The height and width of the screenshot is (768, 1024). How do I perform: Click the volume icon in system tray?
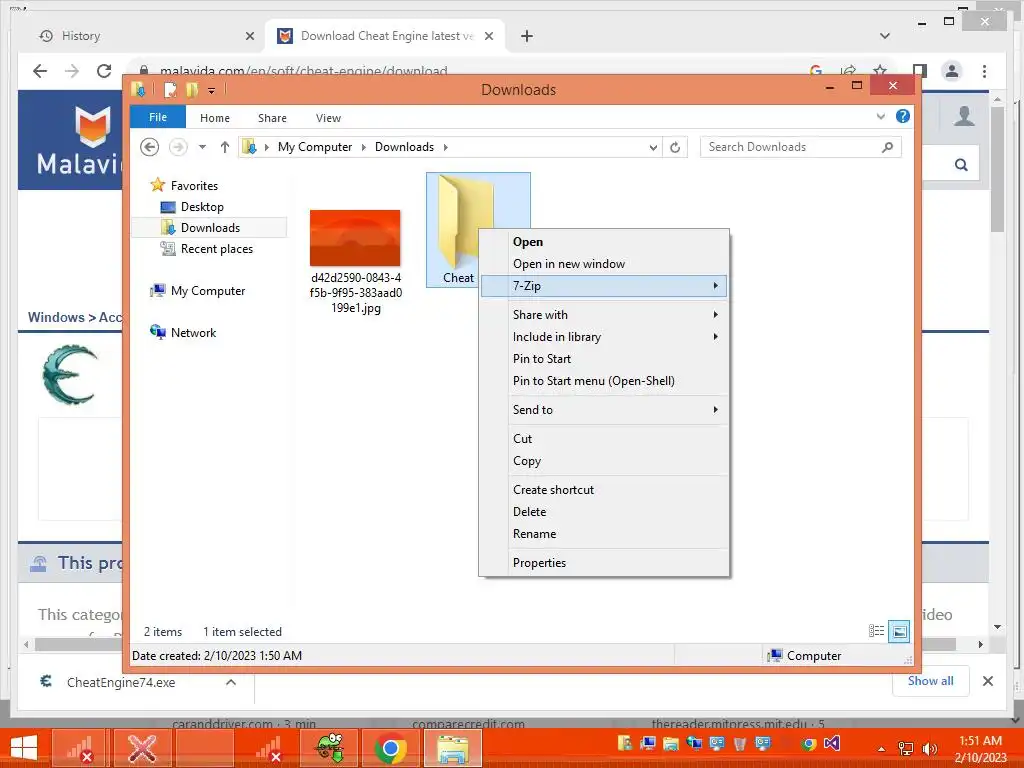point(929,748)
